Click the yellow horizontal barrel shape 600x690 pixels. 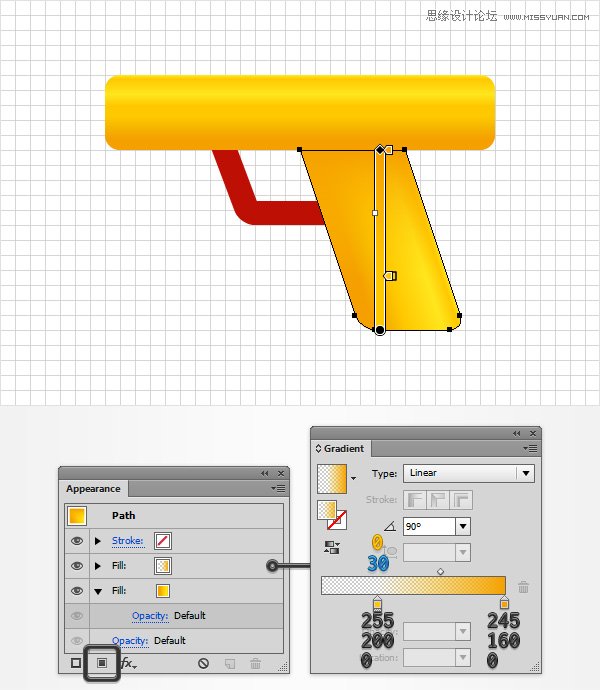click(x=300, y=113)
